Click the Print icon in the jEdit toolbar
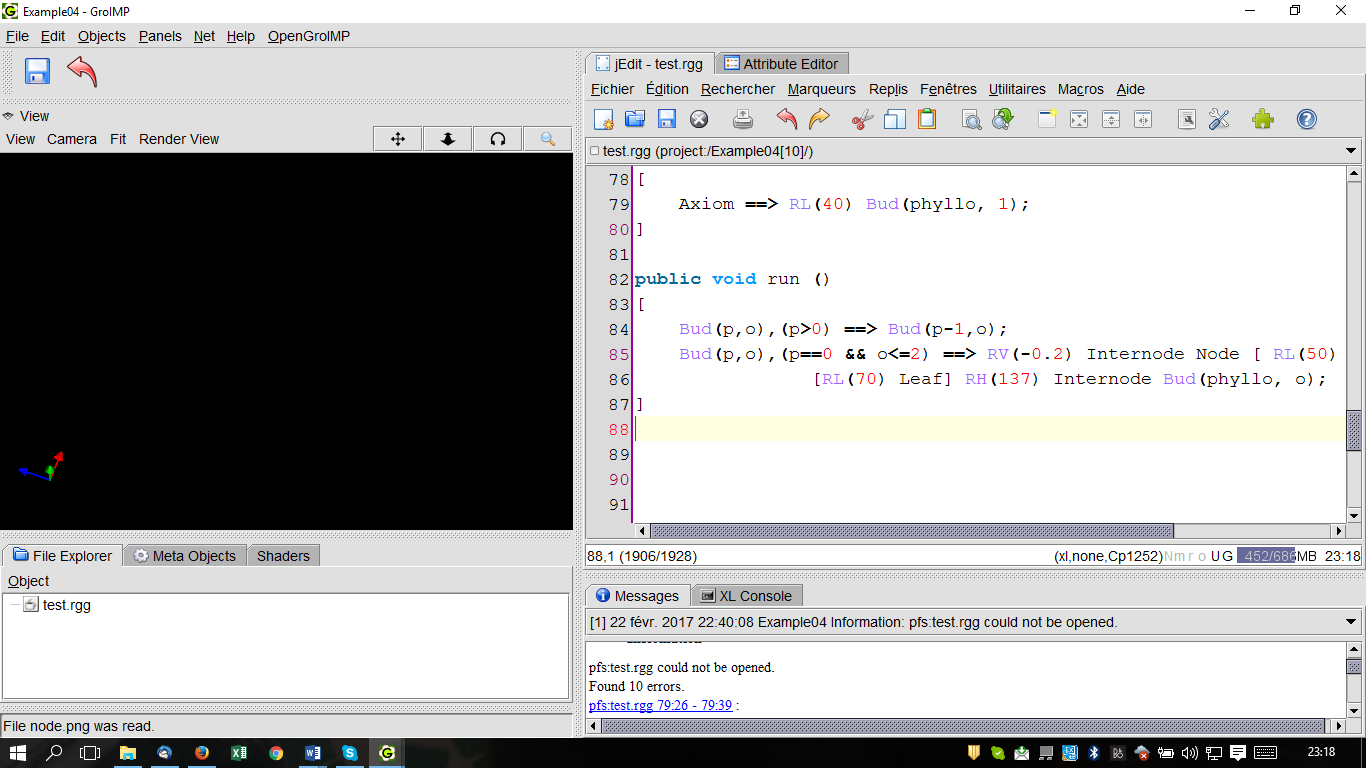Viewport: 1366px width, 768px height. (x=743, y=119)
